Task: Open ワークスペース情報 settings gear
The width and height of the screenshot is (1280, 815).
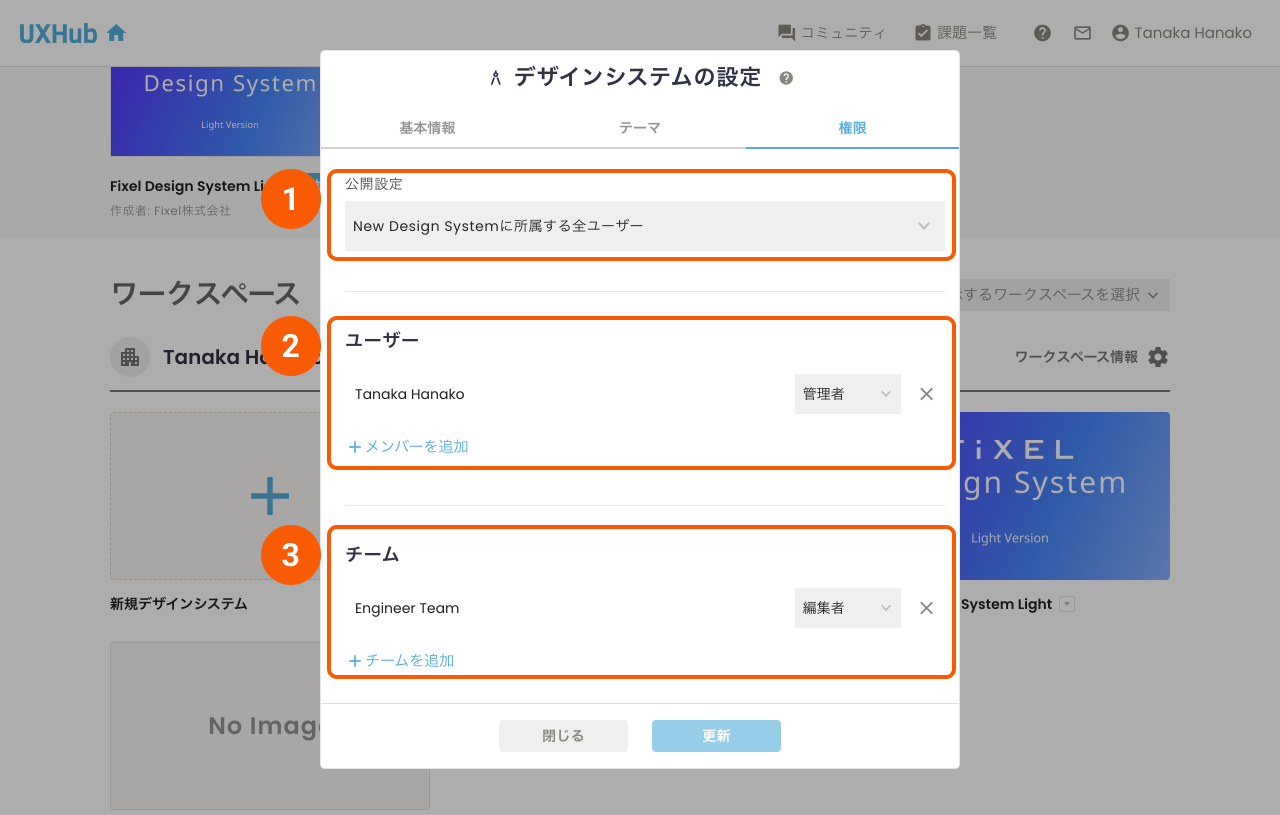Action: point(1156,356)
